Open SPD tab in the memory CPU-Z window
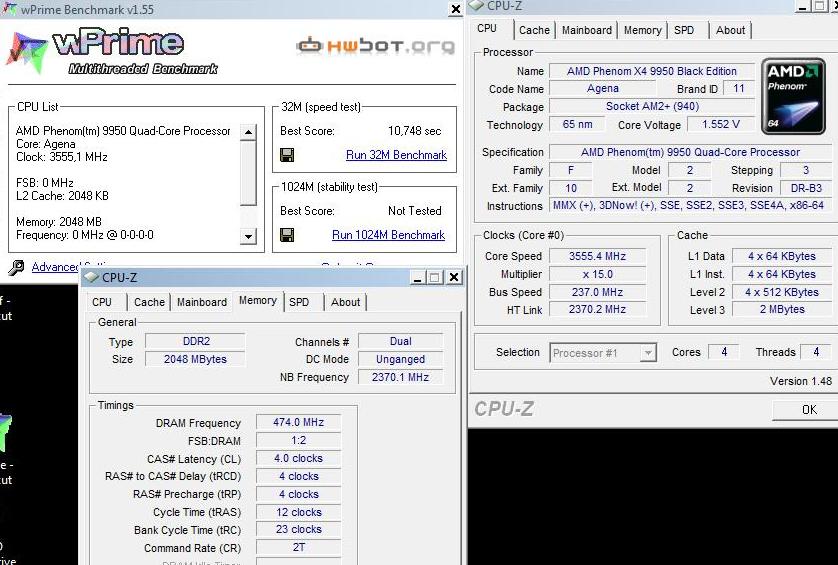This screenshot has height=565, width=838. (x=299, y=302)
